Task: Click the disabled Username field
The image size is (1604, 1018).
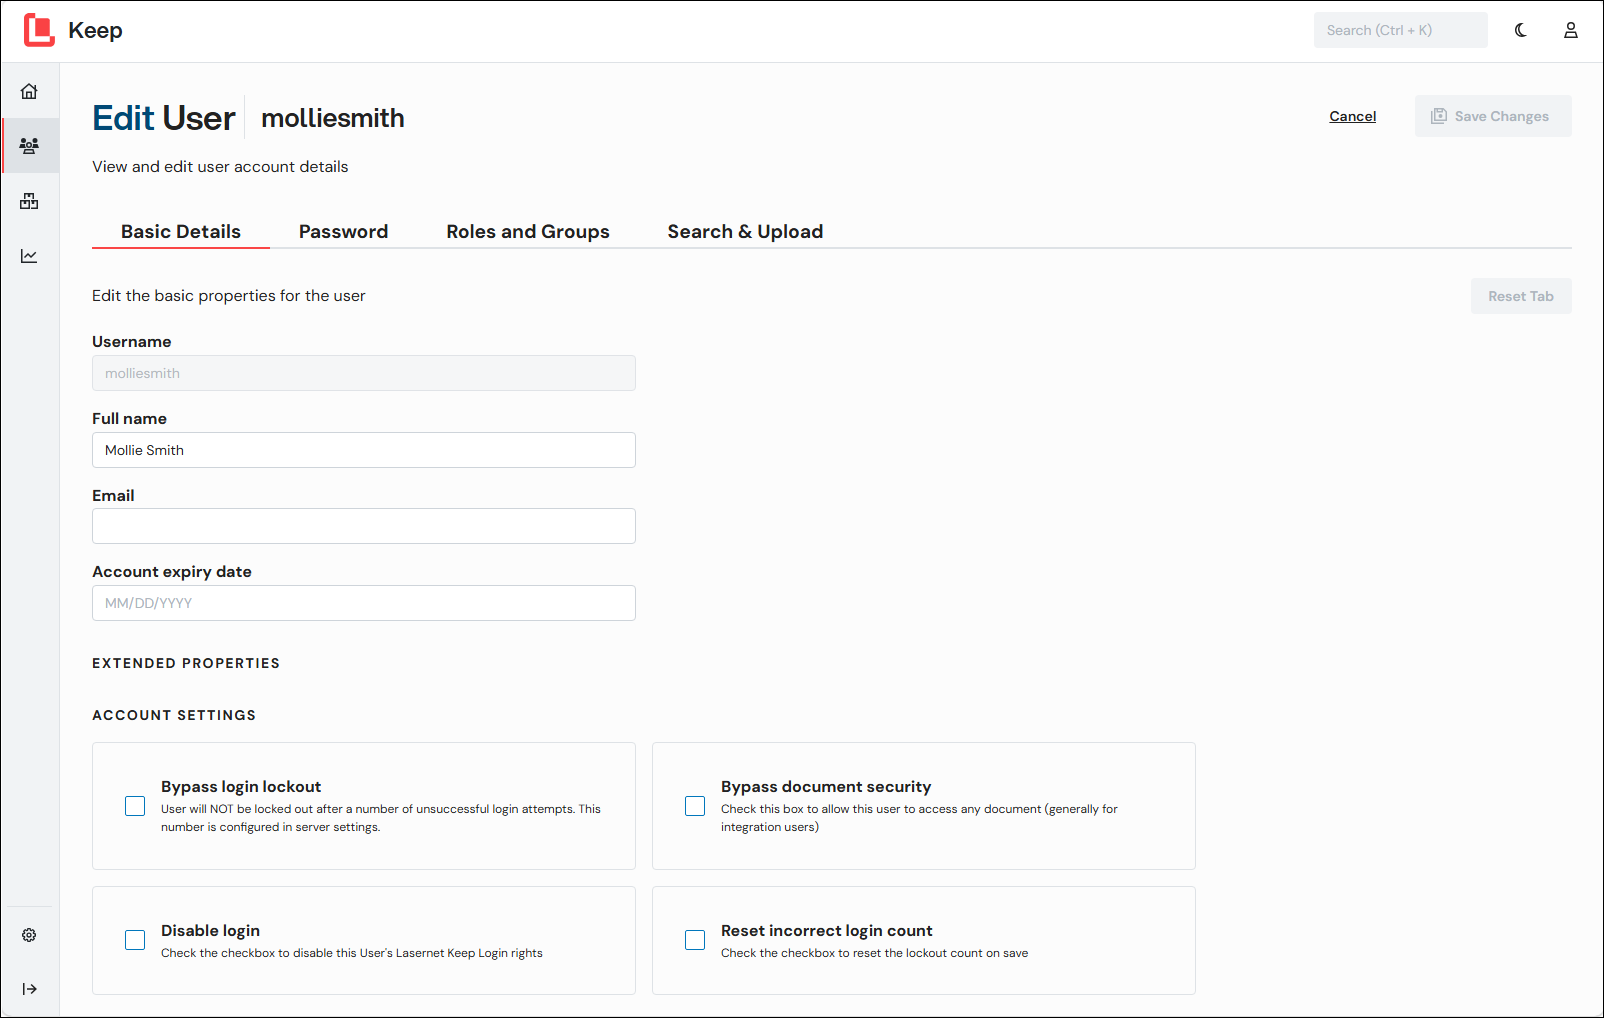Action: coord(364,373)
